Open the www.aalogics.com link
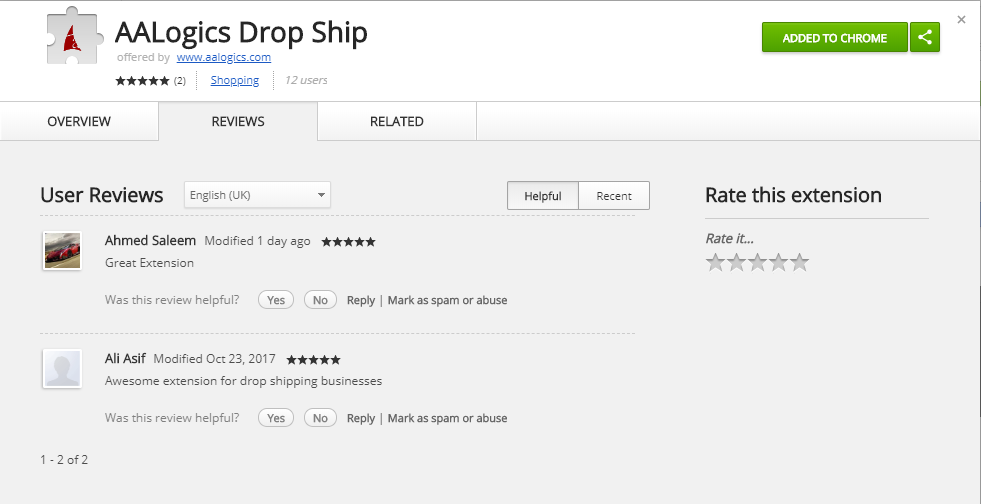This screenshot has height=504, width=981. pos(223,58)
